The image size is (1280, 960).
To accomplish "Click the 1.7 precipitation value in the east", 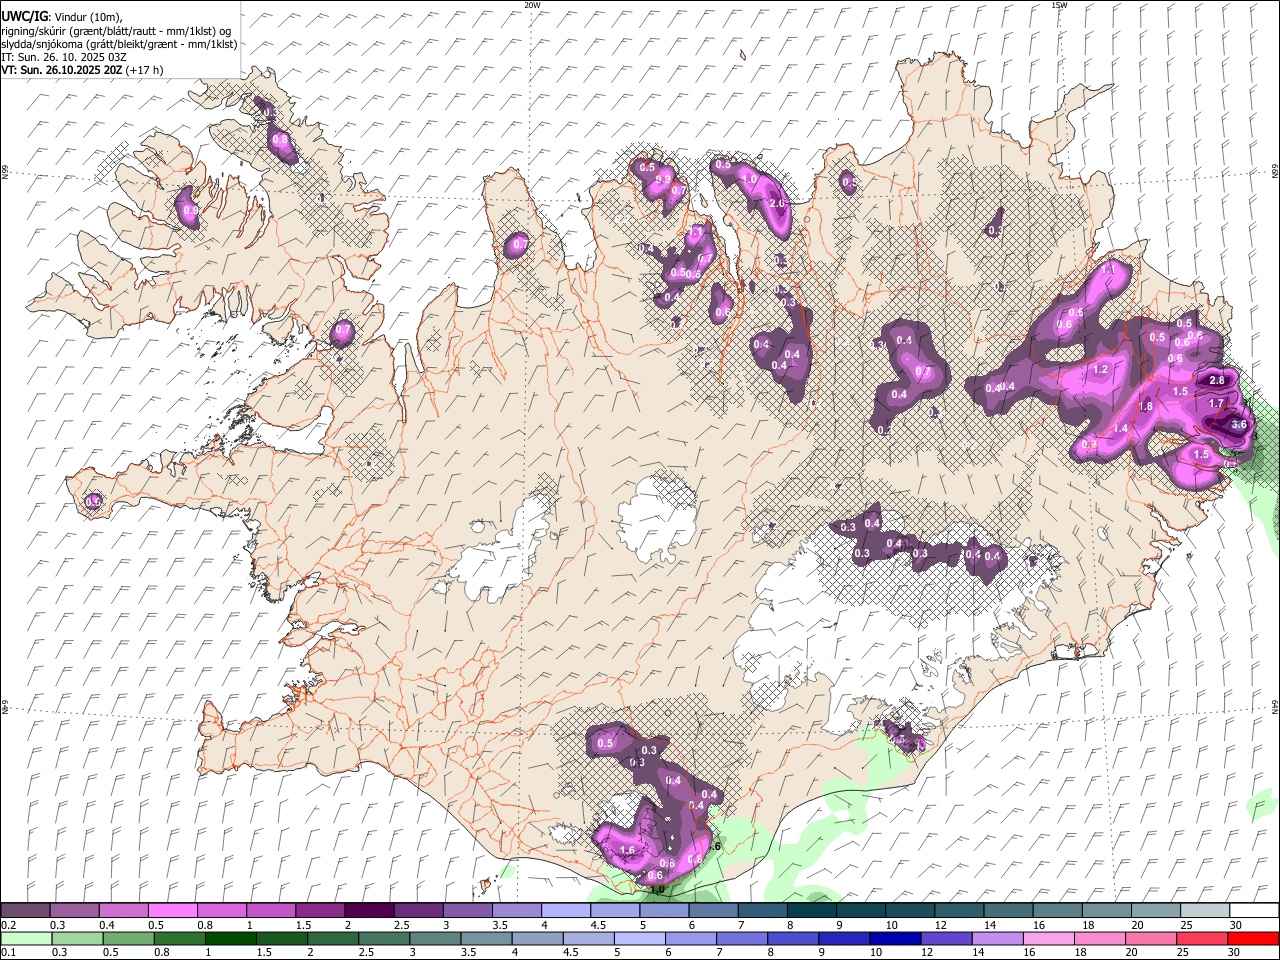I will [1216, 404].
